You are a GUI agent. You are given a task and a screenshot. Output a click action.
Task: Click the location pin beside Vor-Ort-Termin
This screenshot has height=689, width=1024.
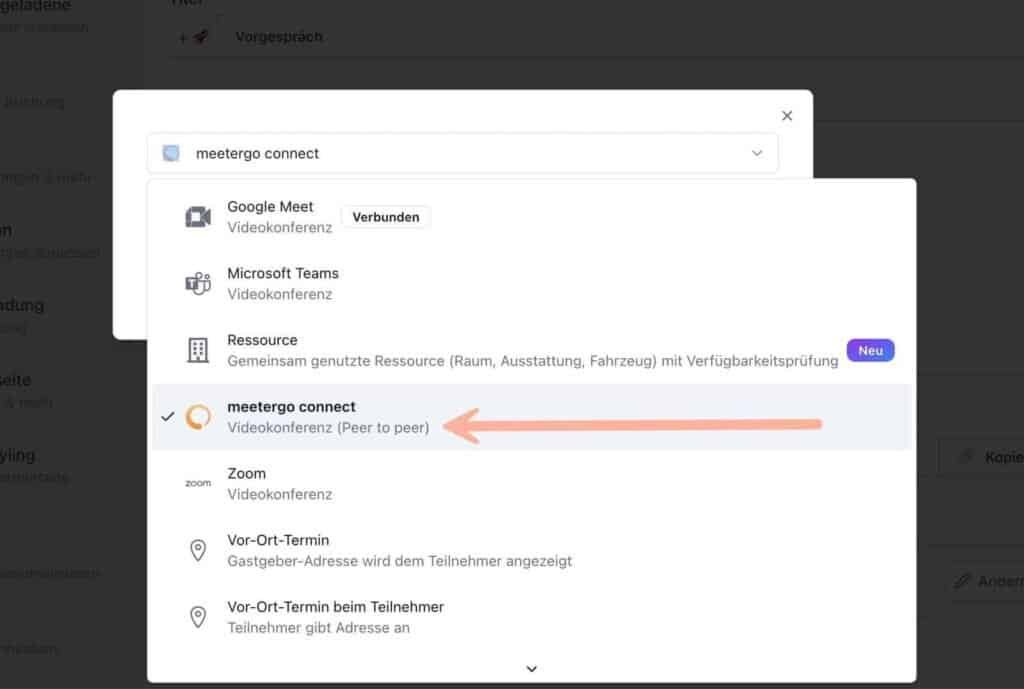(x=197, y=549)
